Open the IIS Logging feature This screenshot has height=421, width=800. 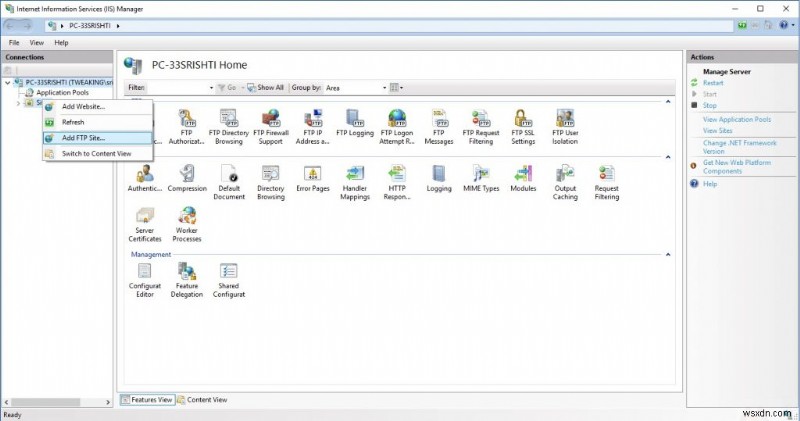[x=439, y=178]
